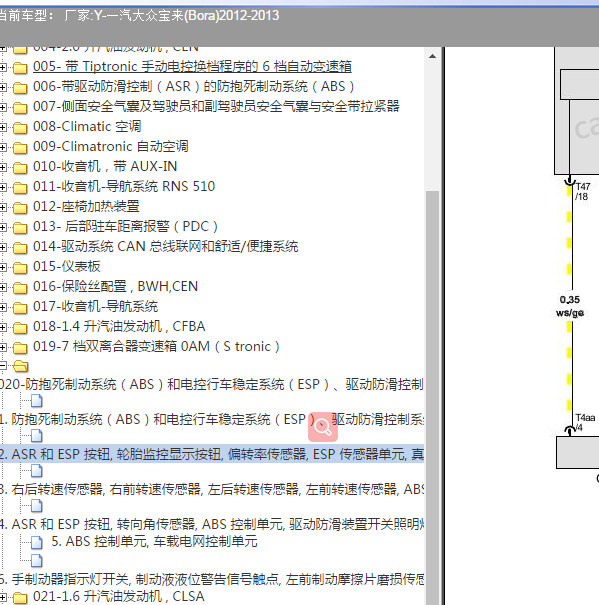Click T47/18 connector label in diagram
Image resolution: width=599 pixels, height=605 pixels.
click(582, 192)
